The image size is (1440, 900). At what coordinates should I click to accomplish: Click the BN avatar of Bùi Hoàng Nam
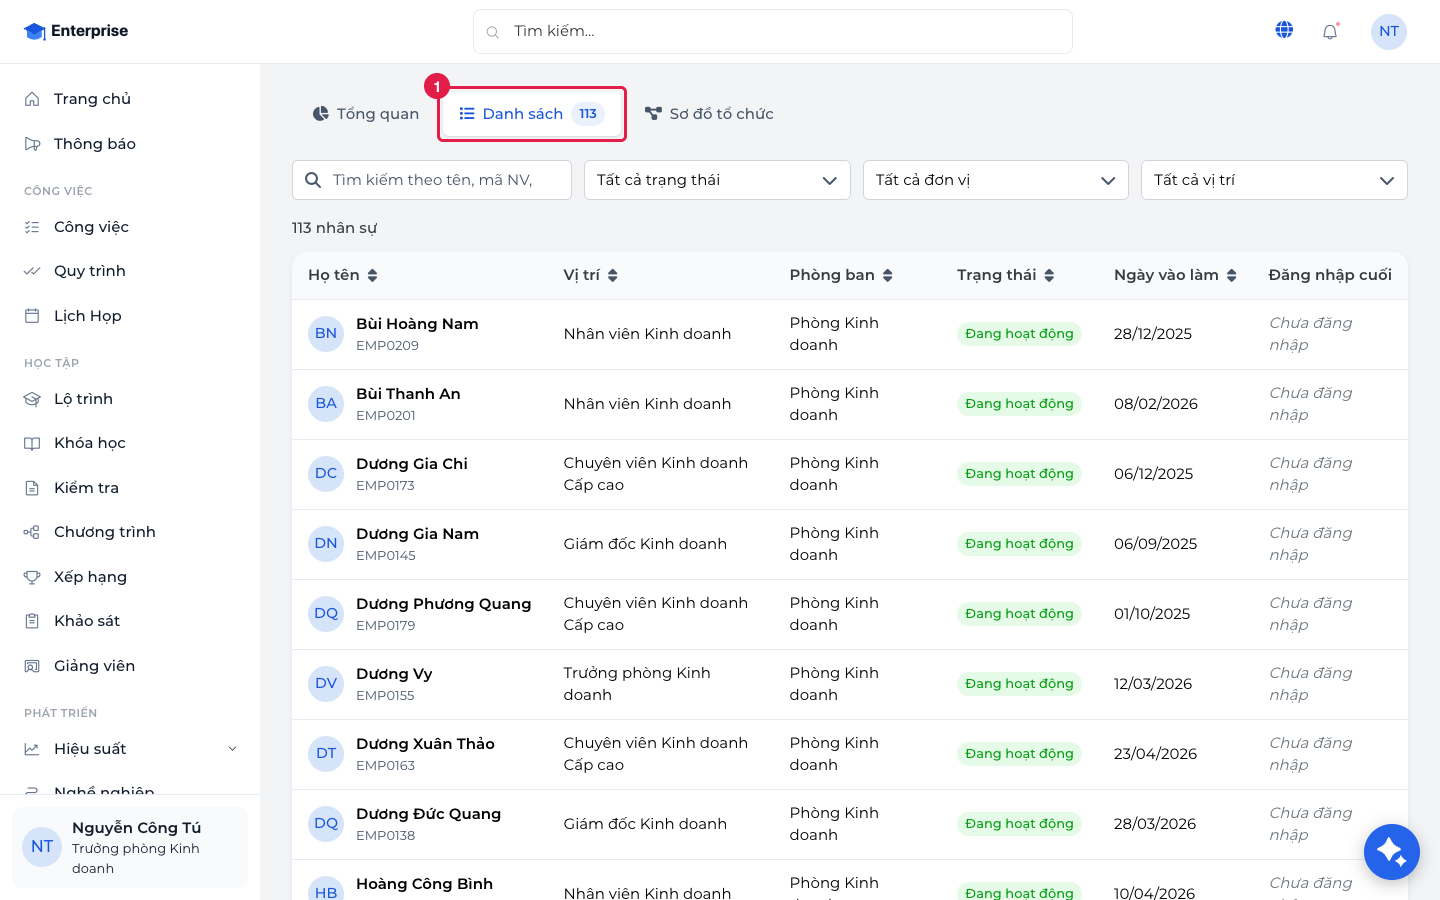click(x=326, y=334)
